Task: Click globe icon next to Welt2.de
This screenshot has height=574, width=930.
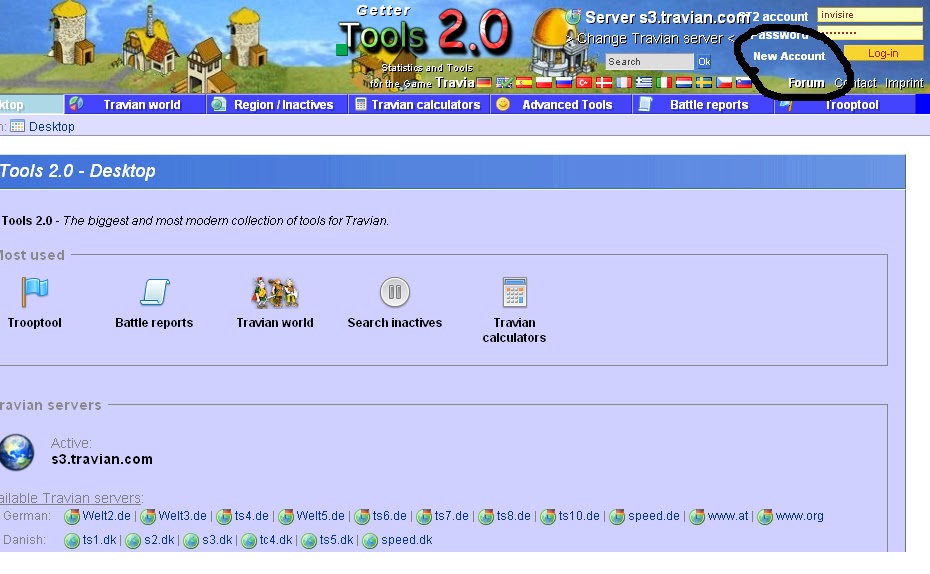Action: 72,516
